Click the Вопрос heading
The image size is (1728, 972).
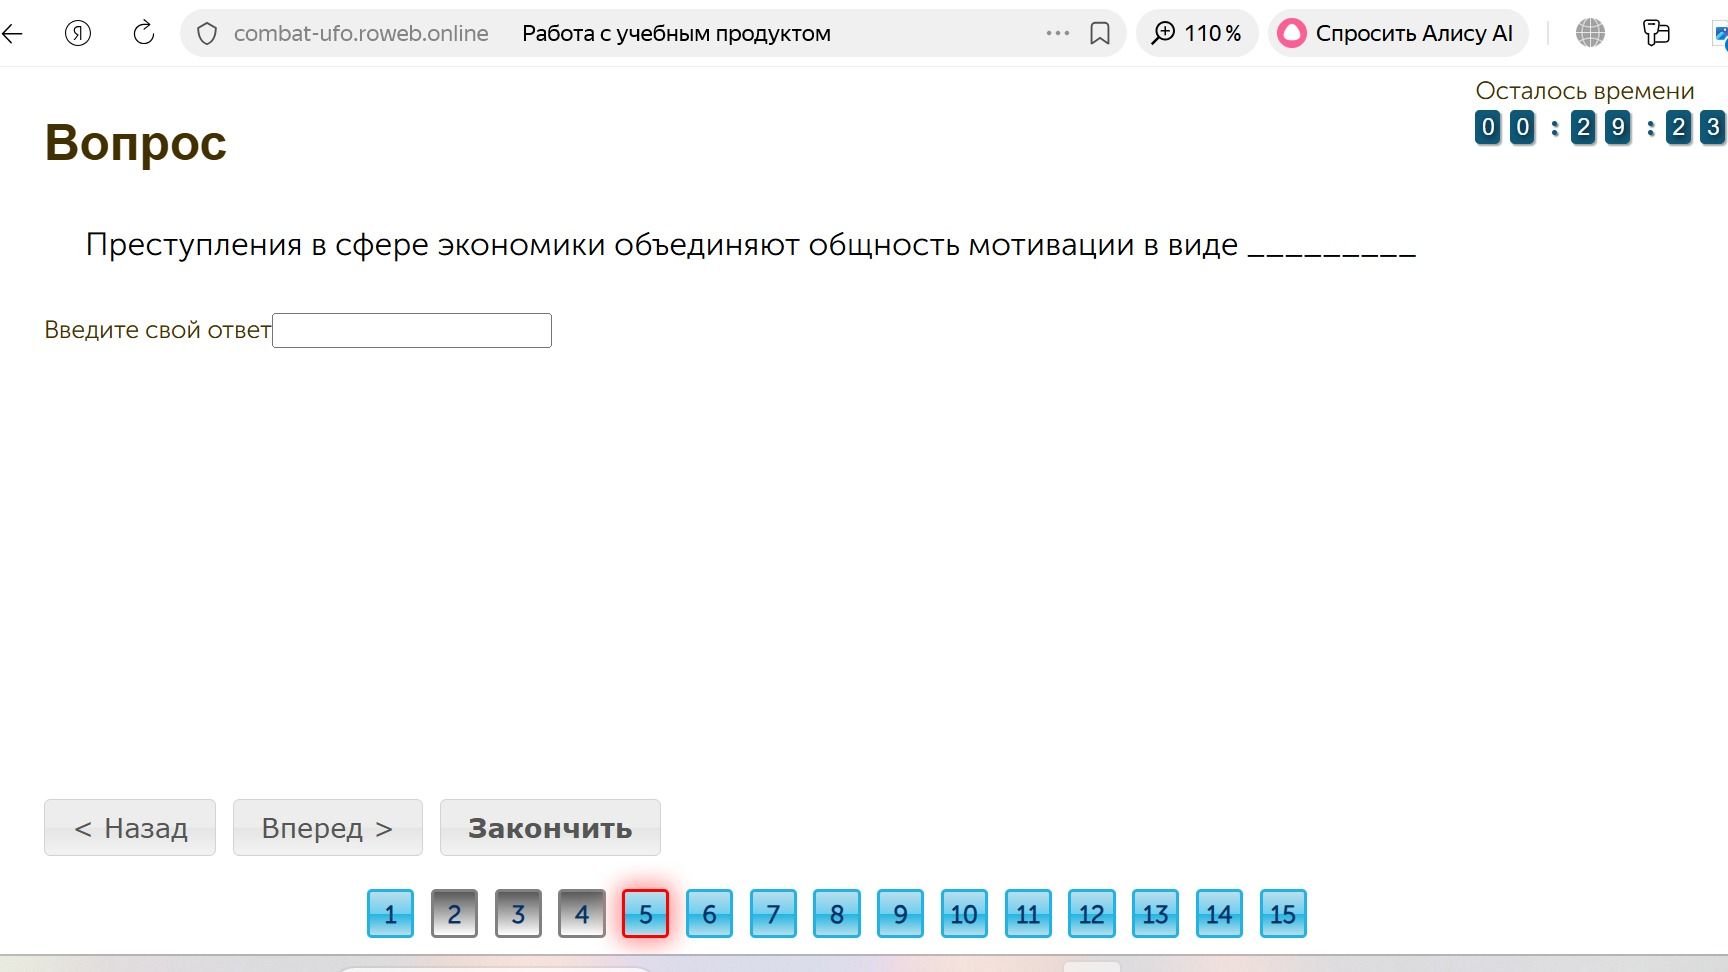point(136,143)
